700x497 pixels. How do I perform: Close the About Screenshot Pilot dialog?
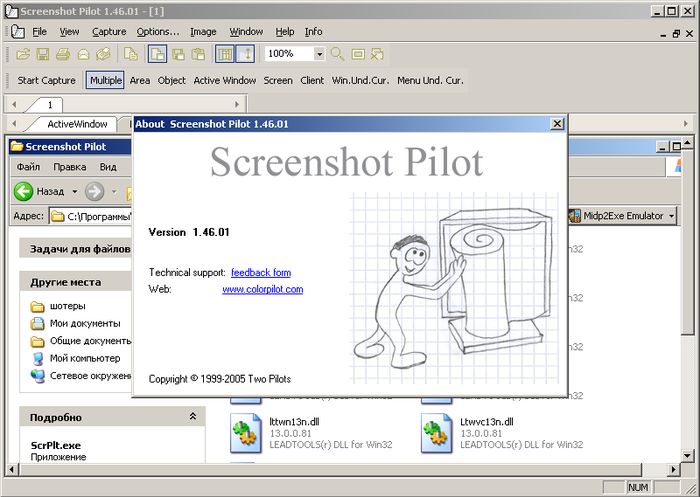click(557, 124)
